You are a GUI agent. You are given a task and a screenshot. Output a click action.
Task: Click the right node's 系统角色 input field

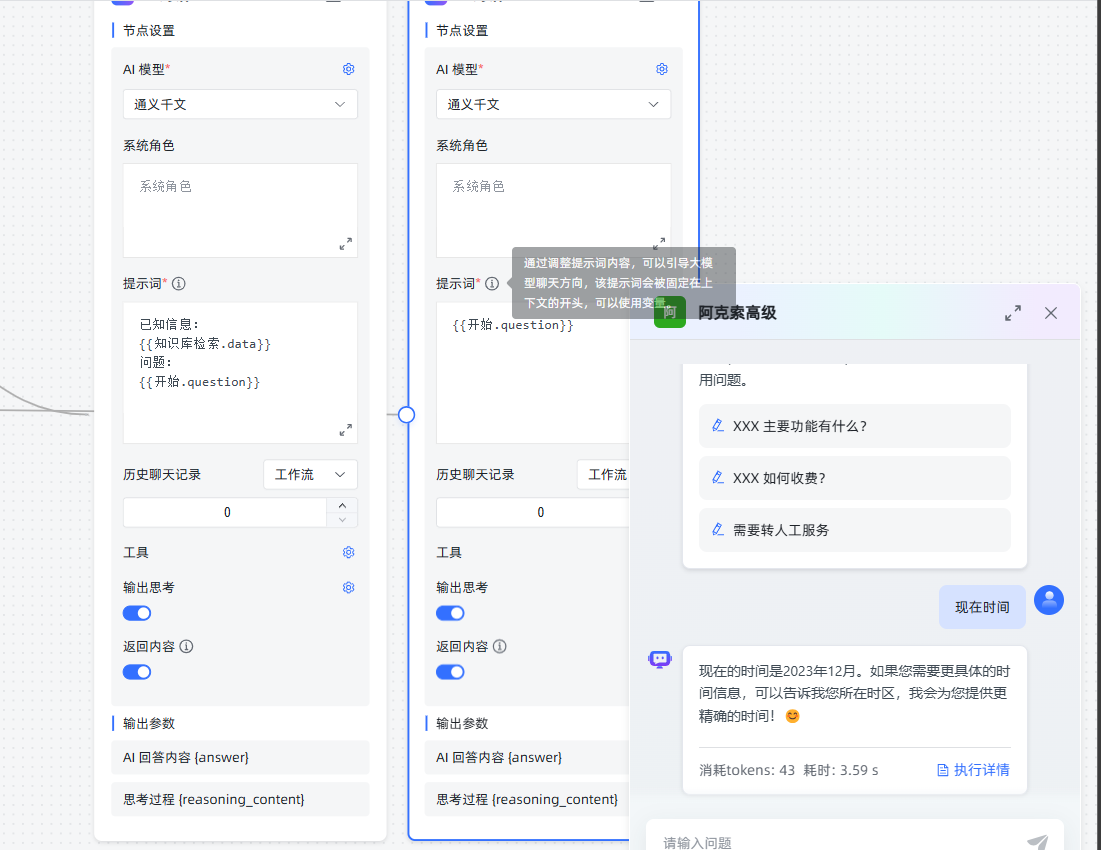tap(553, 211)
